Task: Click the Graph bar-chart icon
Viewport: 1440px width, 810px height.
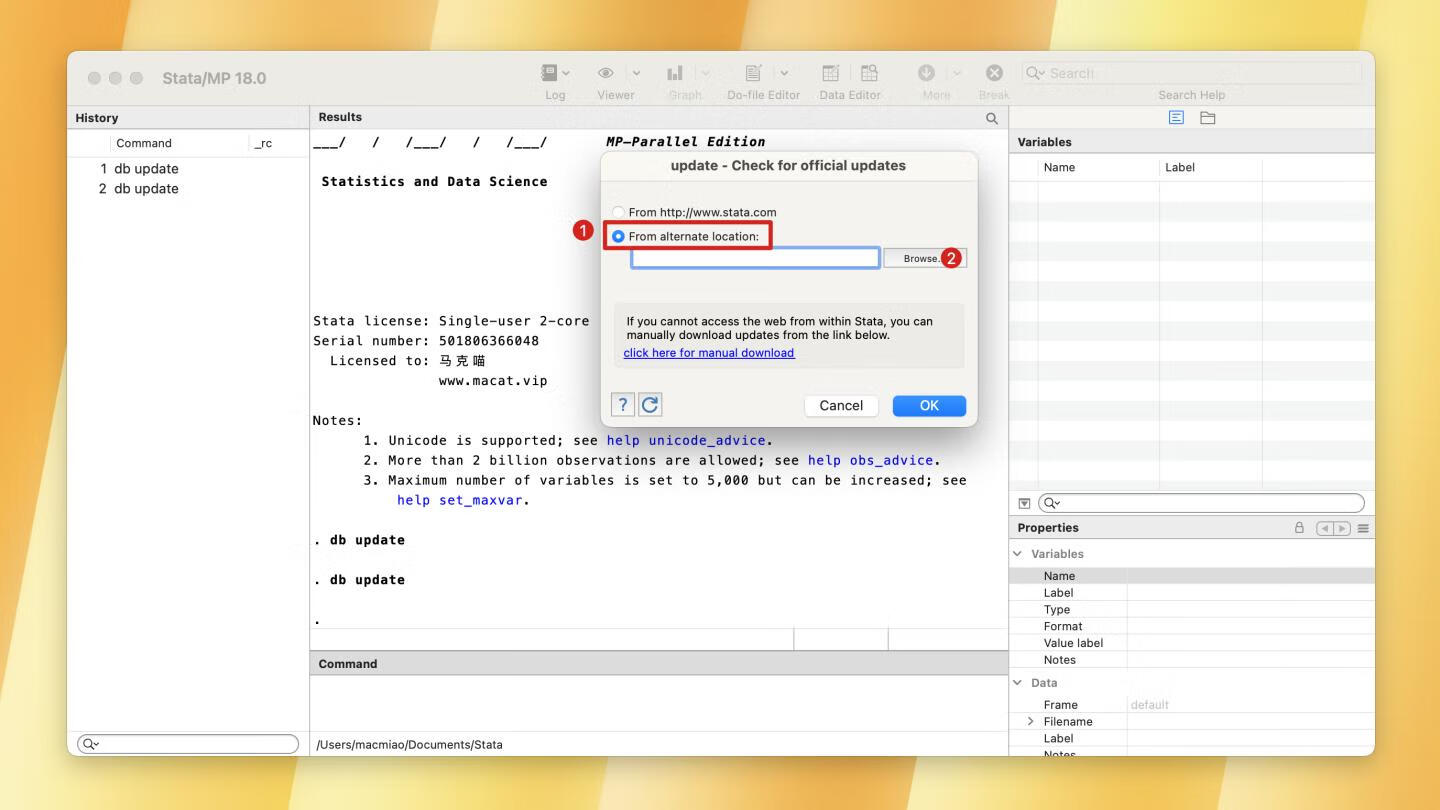Action: (675, 73)
